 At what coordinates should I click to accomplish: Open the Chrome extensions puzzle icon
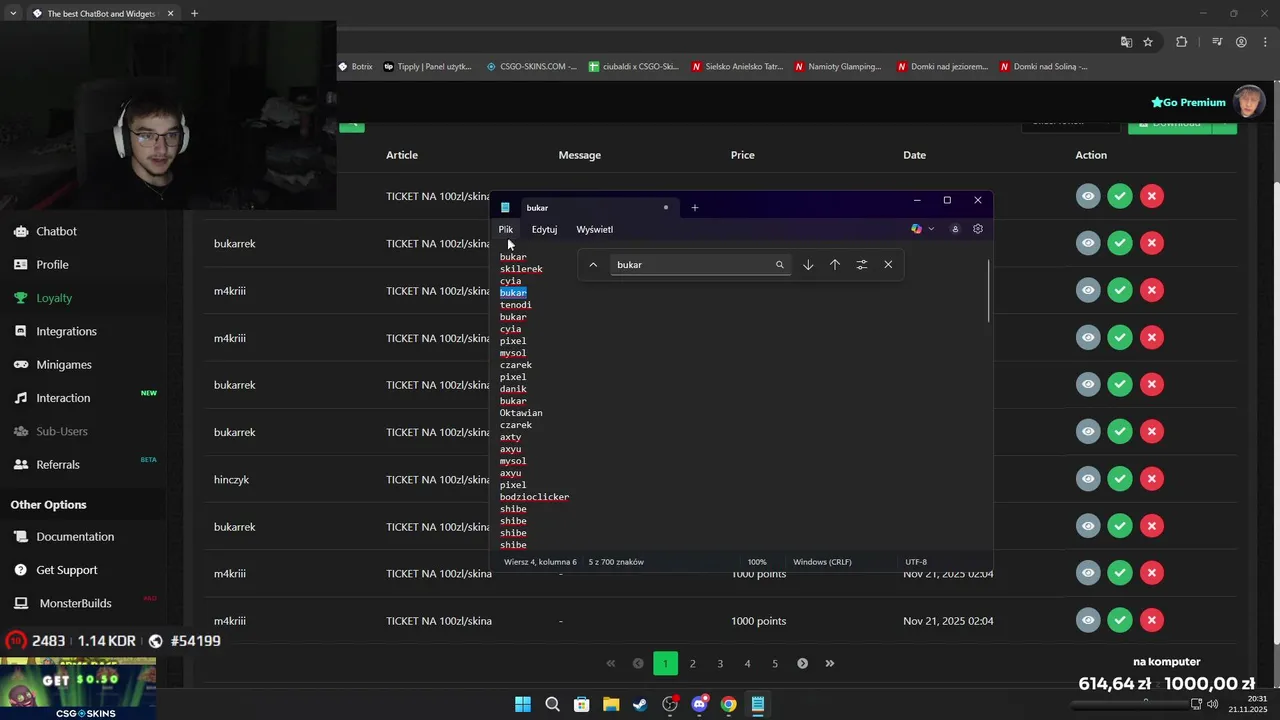1182,42
